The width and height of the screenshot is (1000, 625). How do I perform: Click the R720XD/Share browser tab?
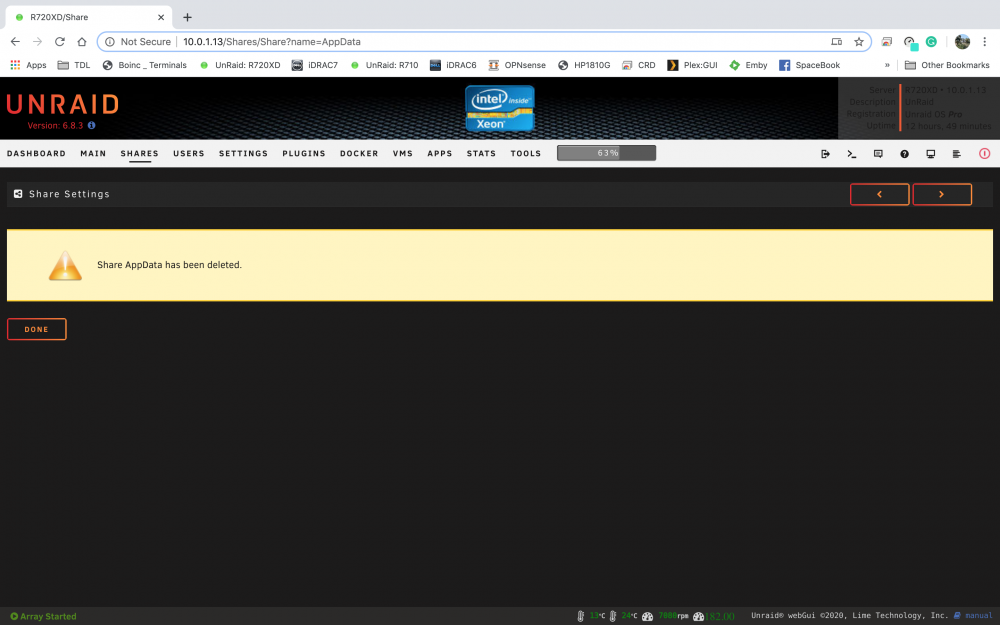pyautogui.click(x=89, y=17)
